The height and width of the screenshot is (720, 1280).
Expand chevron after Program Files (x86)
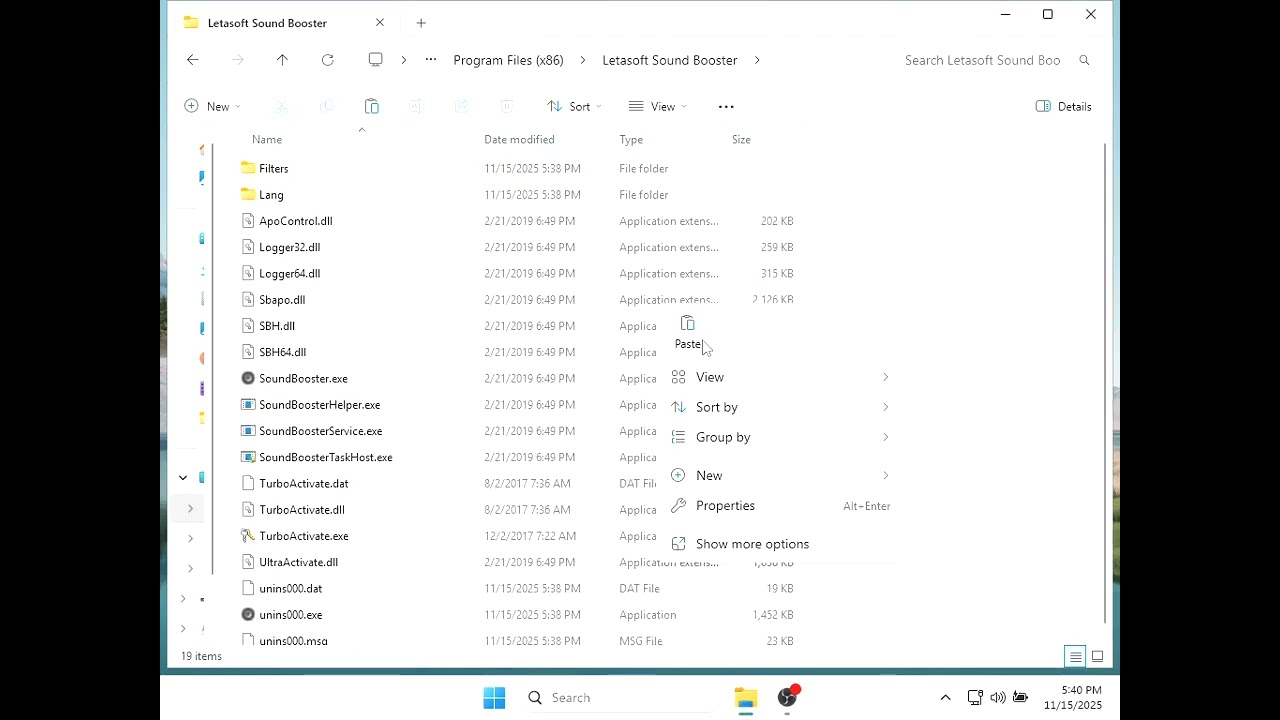[x=583, y=60]
